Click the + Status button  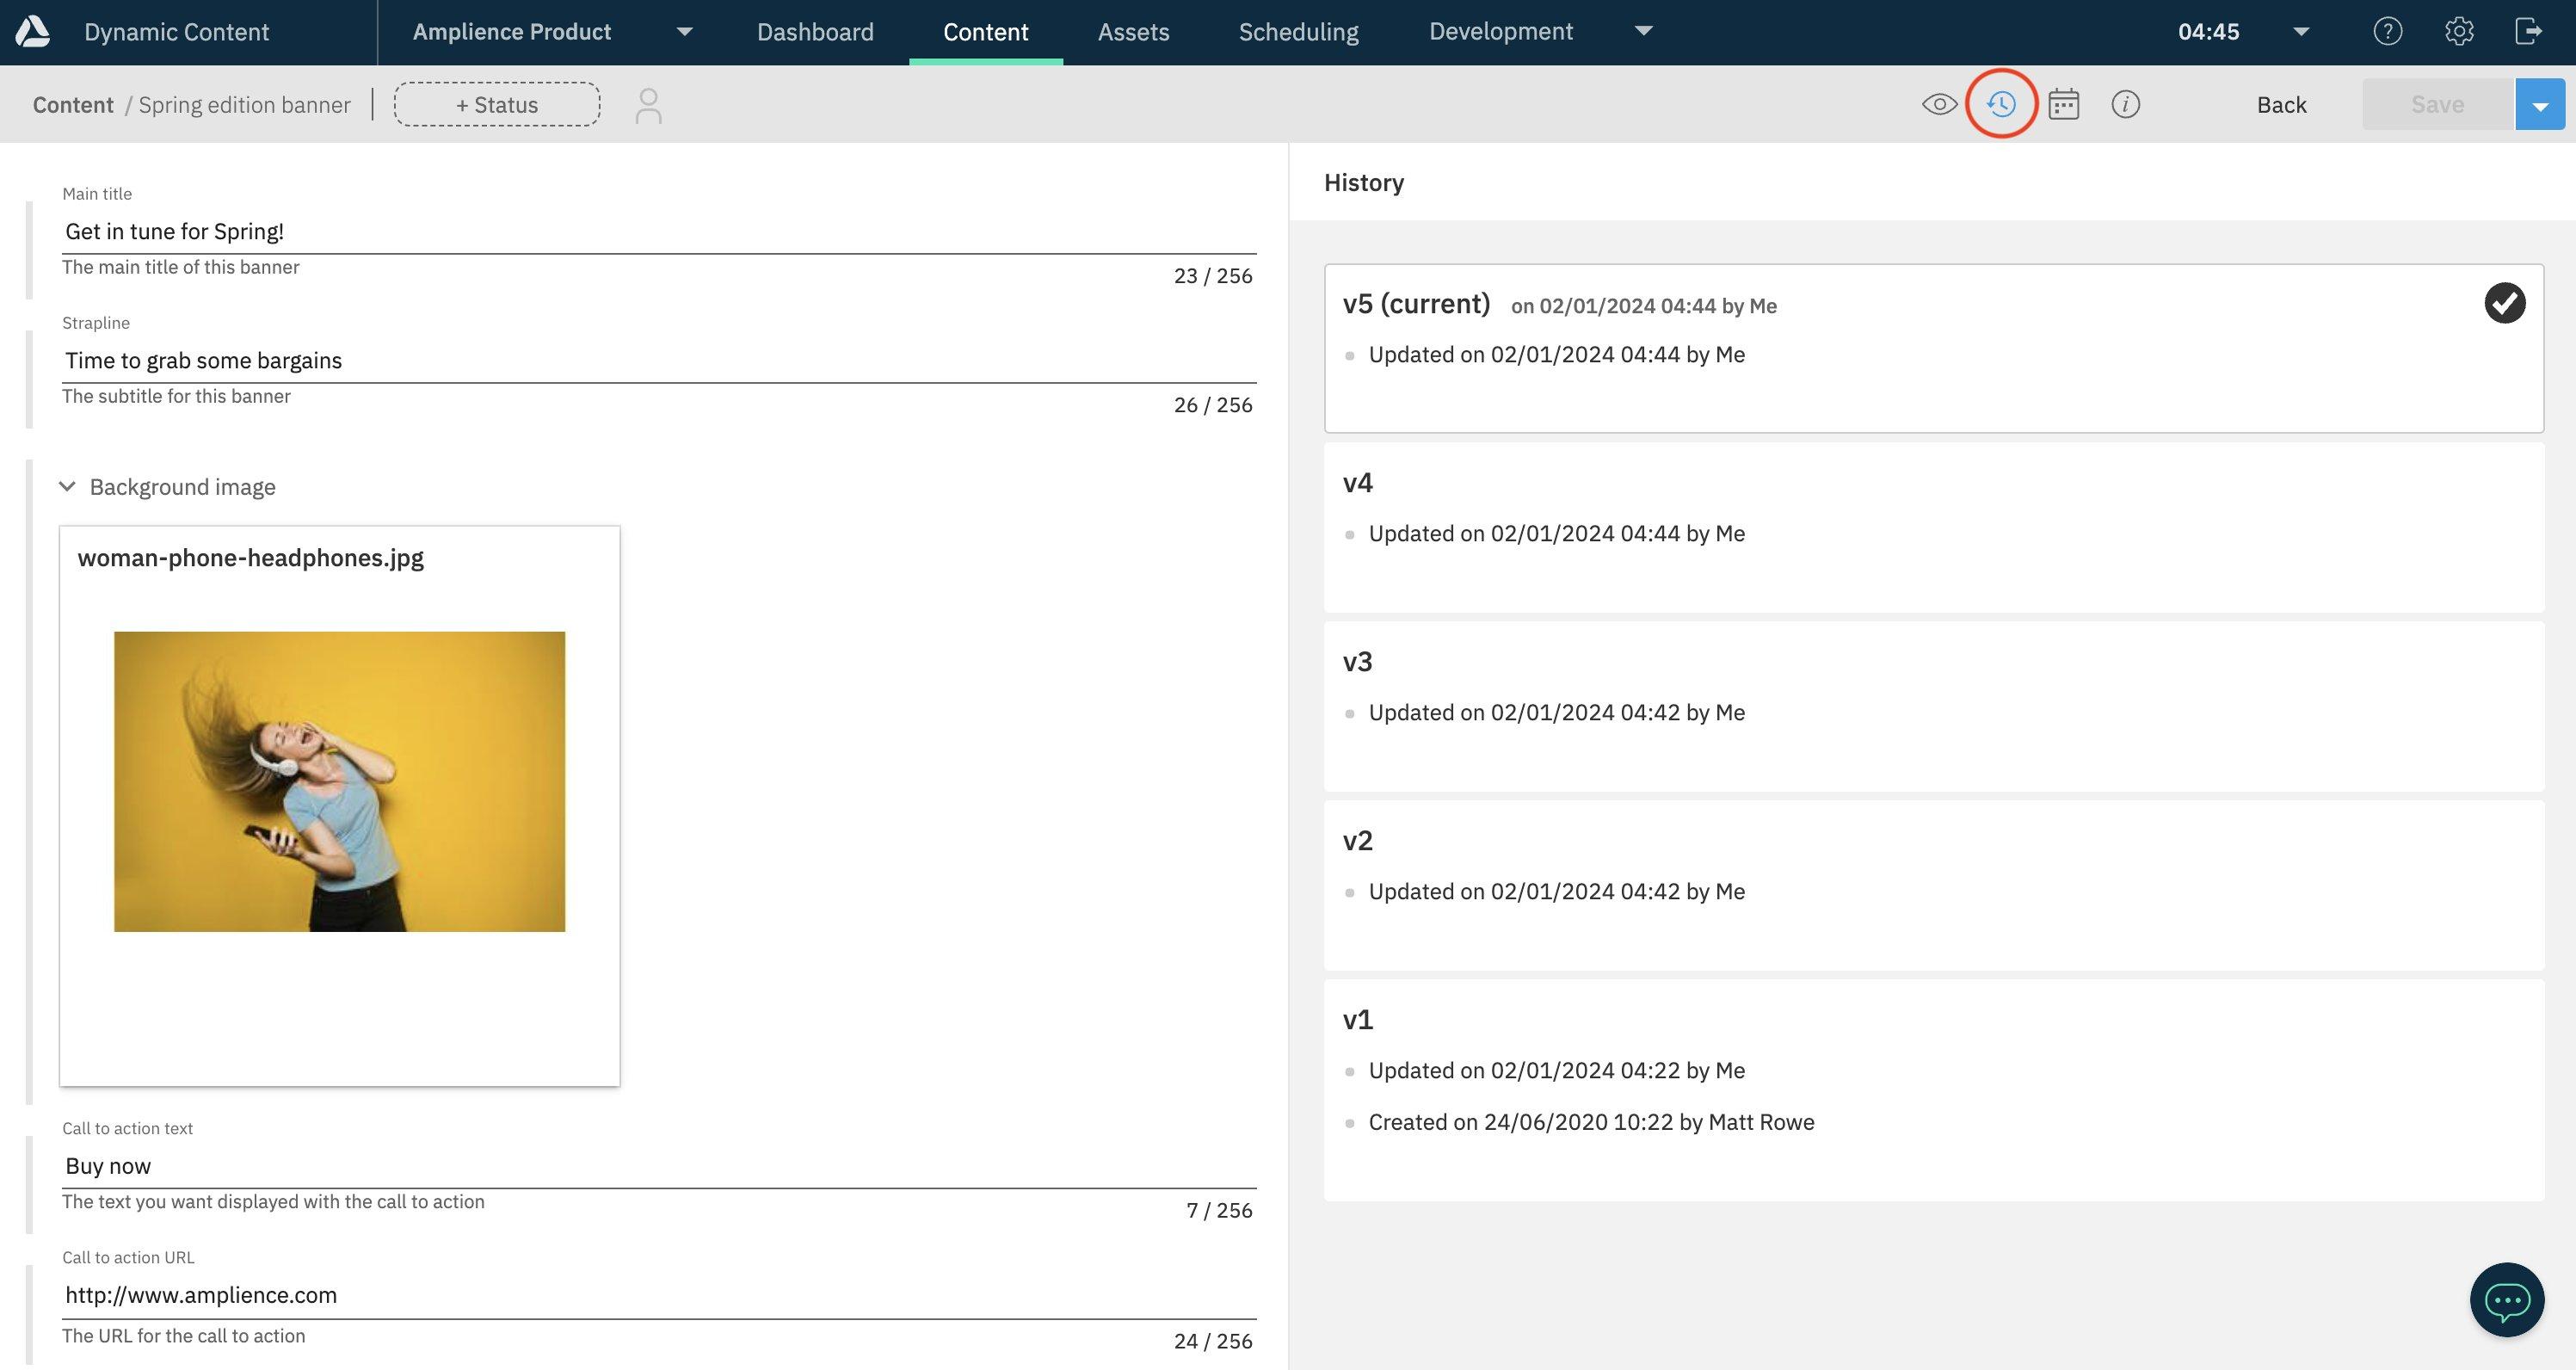pos(496,104)
